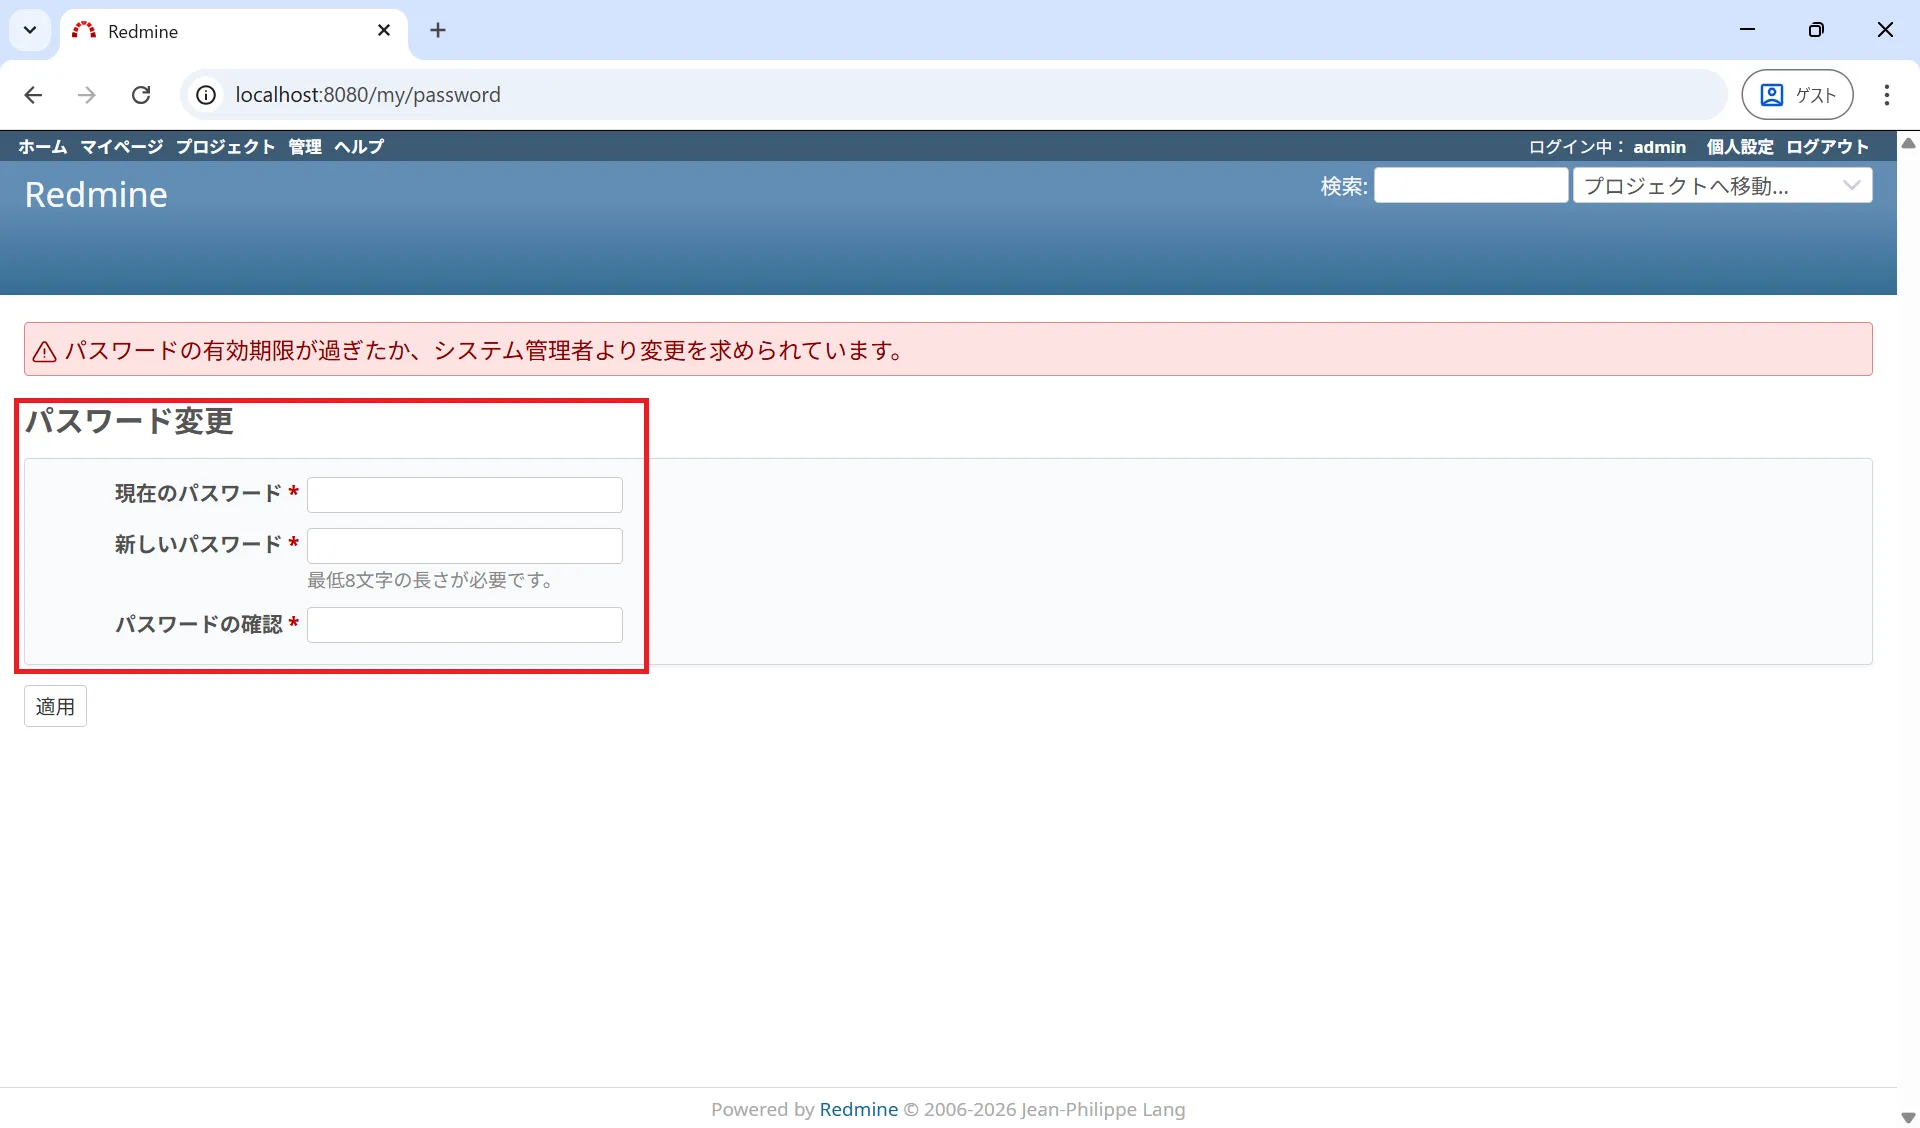Screen dimensions: 1920x1128
Task: Click the scrollbar down arrow
Action: (x=1908, y=1117)
